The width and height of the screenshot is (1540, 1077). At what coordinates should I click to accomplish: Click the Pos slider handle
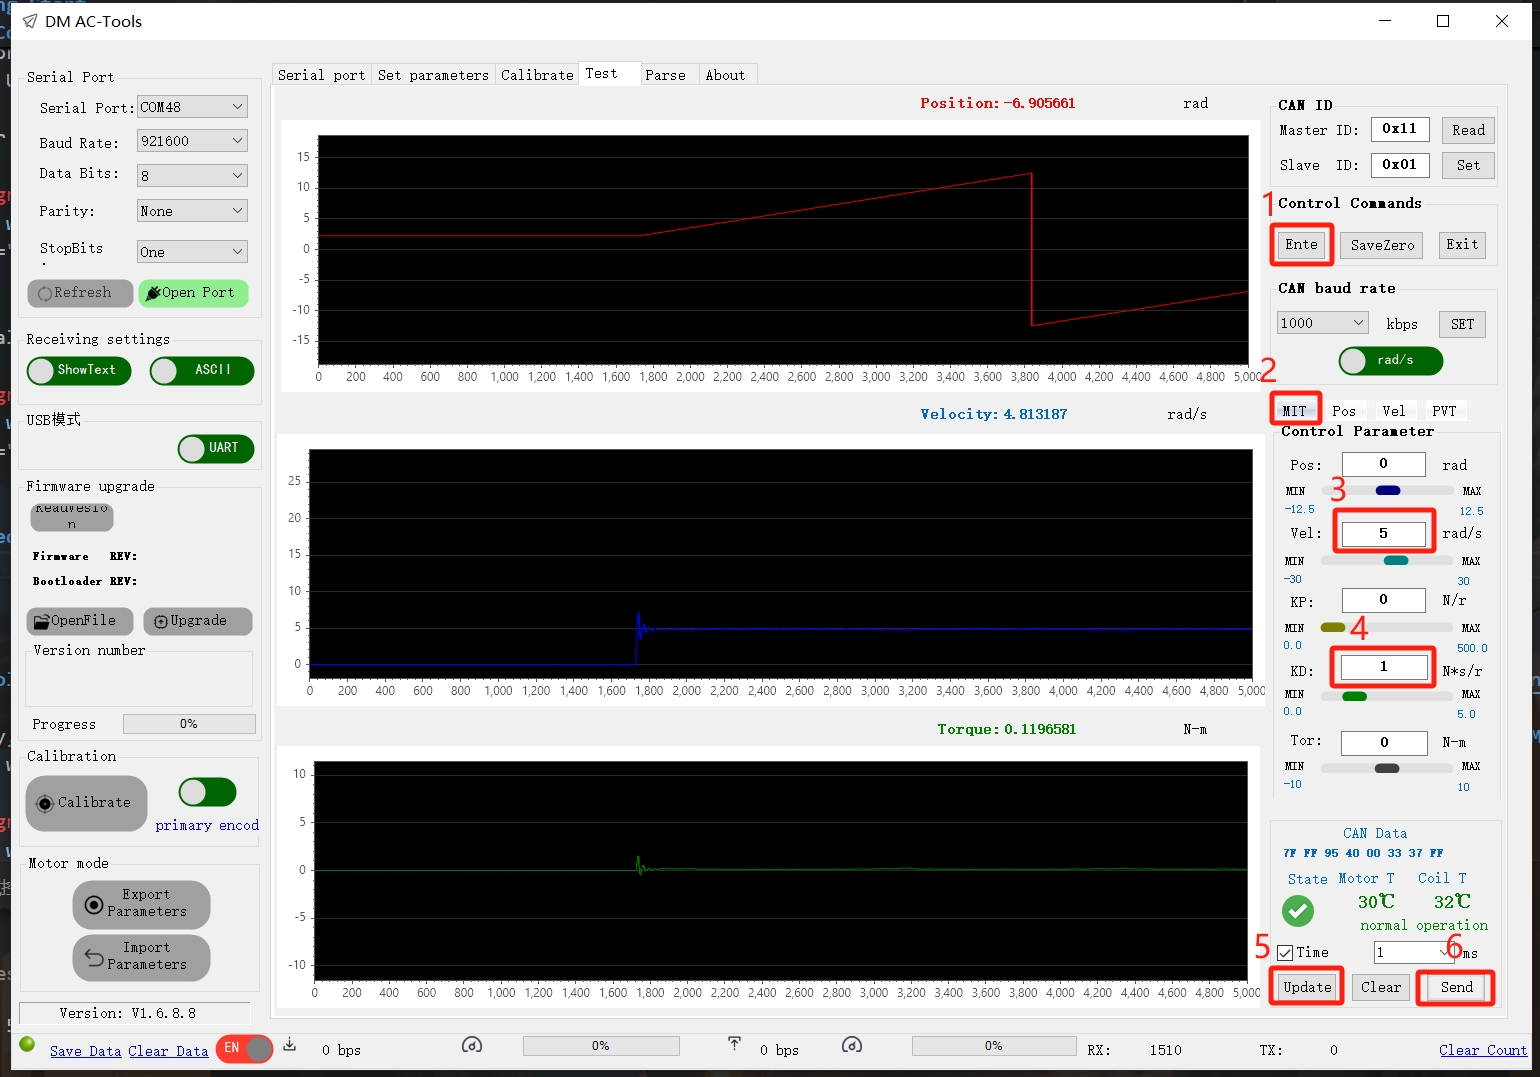[1388, 490]
